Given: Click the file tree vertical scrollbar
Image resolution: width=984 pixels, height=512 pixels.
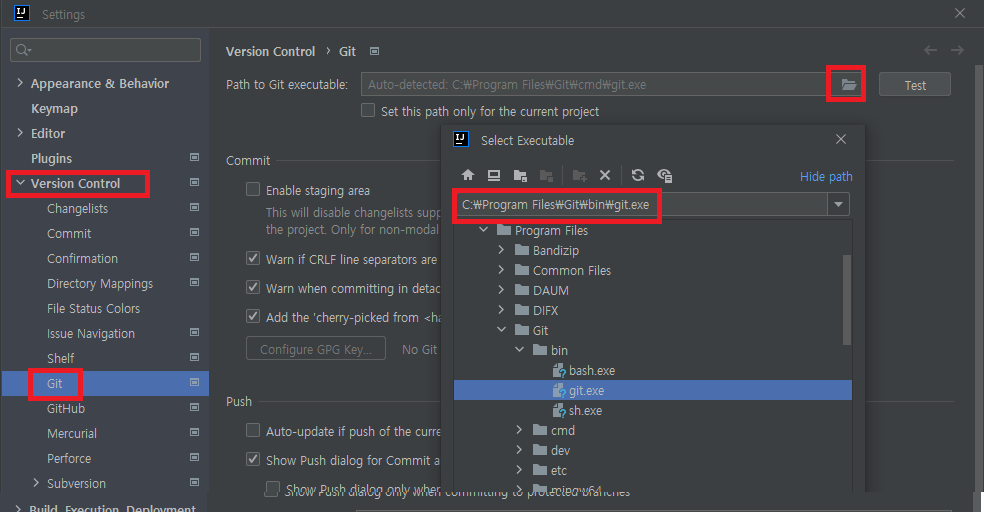Looking at the screenshot, I should click(847, 300).
